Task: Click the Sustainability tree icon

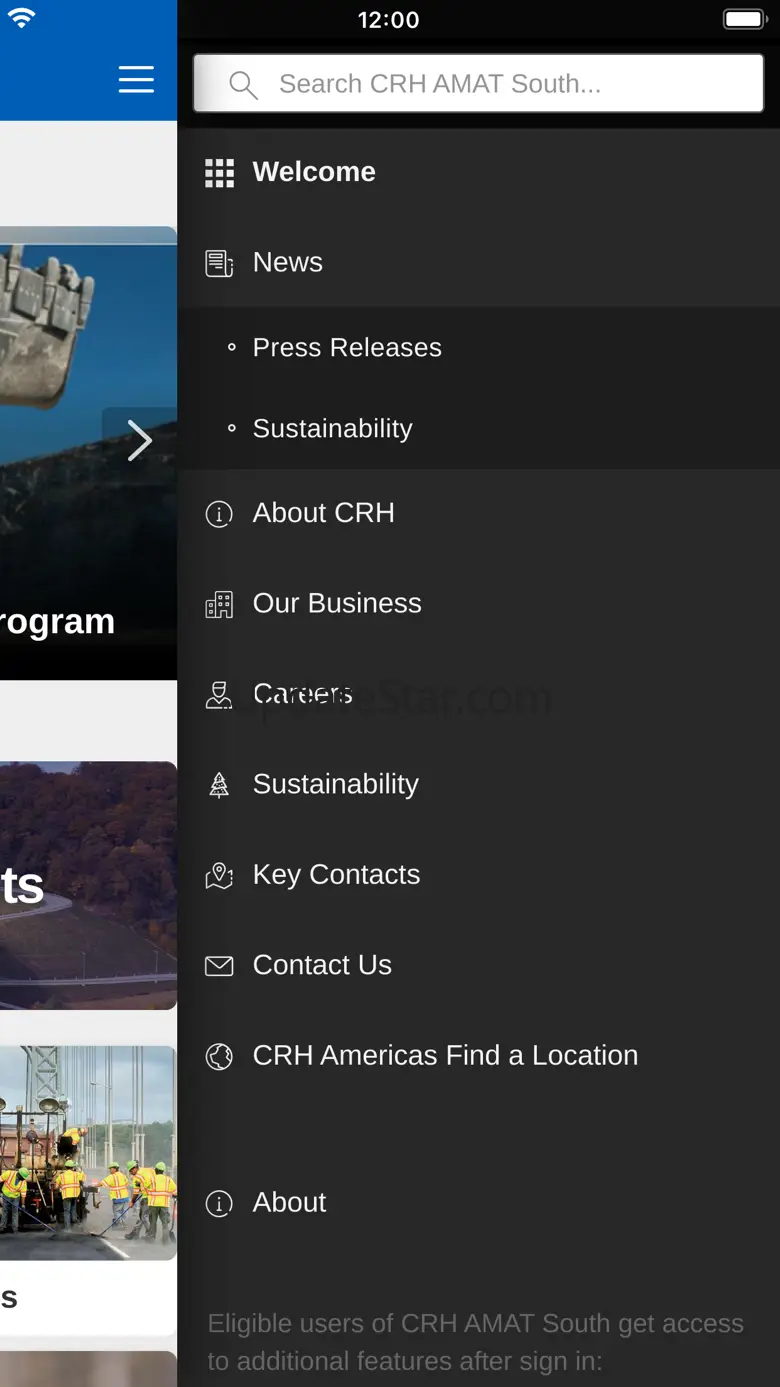Action: pyautogui.click(x=219, y=785)
